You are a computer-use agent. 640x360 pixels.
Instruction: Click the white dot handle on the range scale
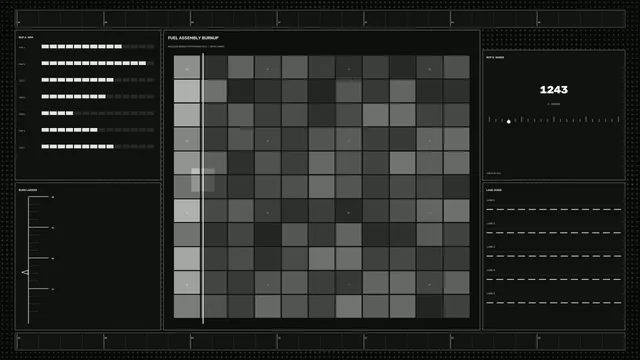click(x=509, y=122)
